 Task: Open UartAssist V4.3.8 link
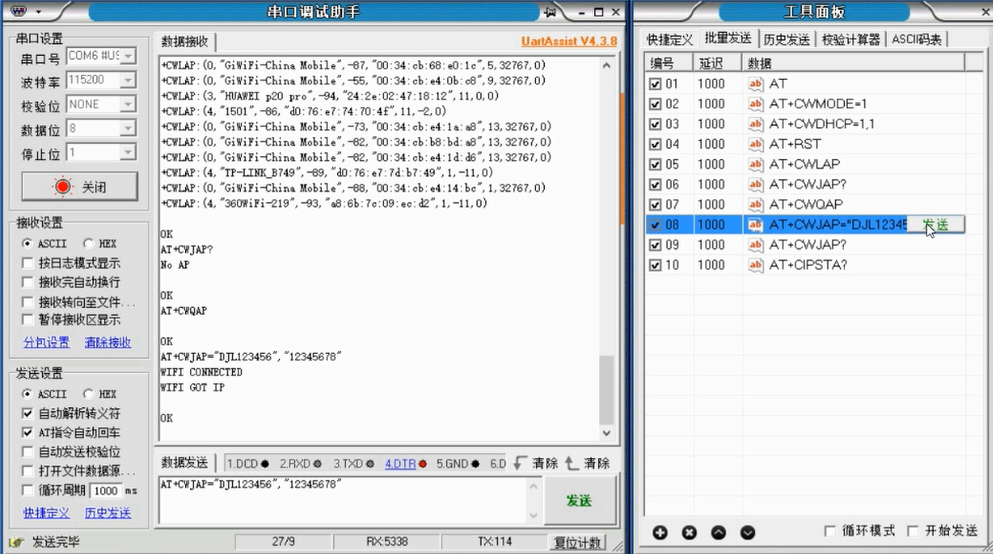pyautogui.click(x=569, y=41)
